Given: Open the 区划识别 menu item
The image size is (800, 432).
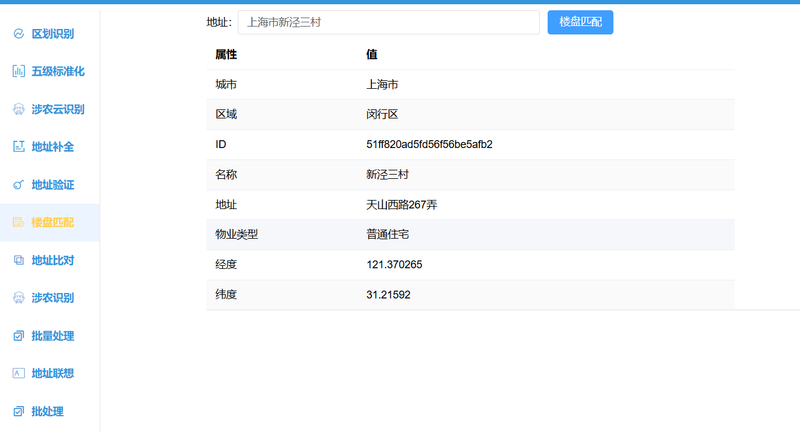Looking at the screenshot, I should click(x=53, y=34).
